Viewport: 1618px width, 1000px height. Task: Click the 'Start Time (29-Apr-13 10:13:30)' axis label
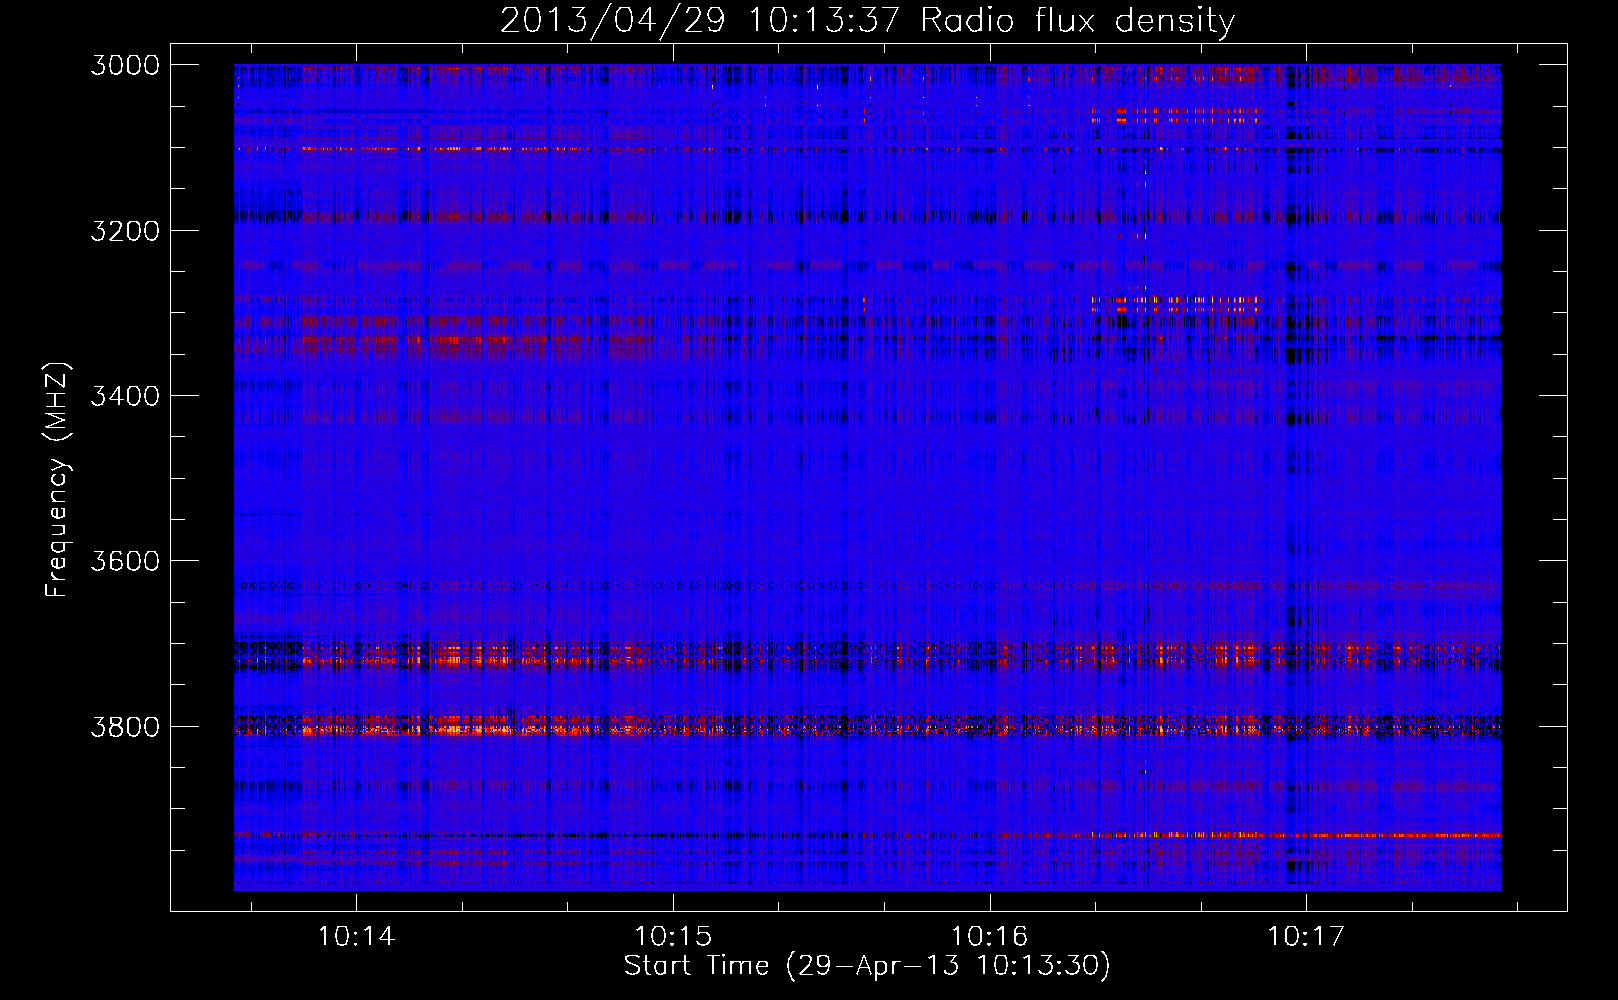867,966
